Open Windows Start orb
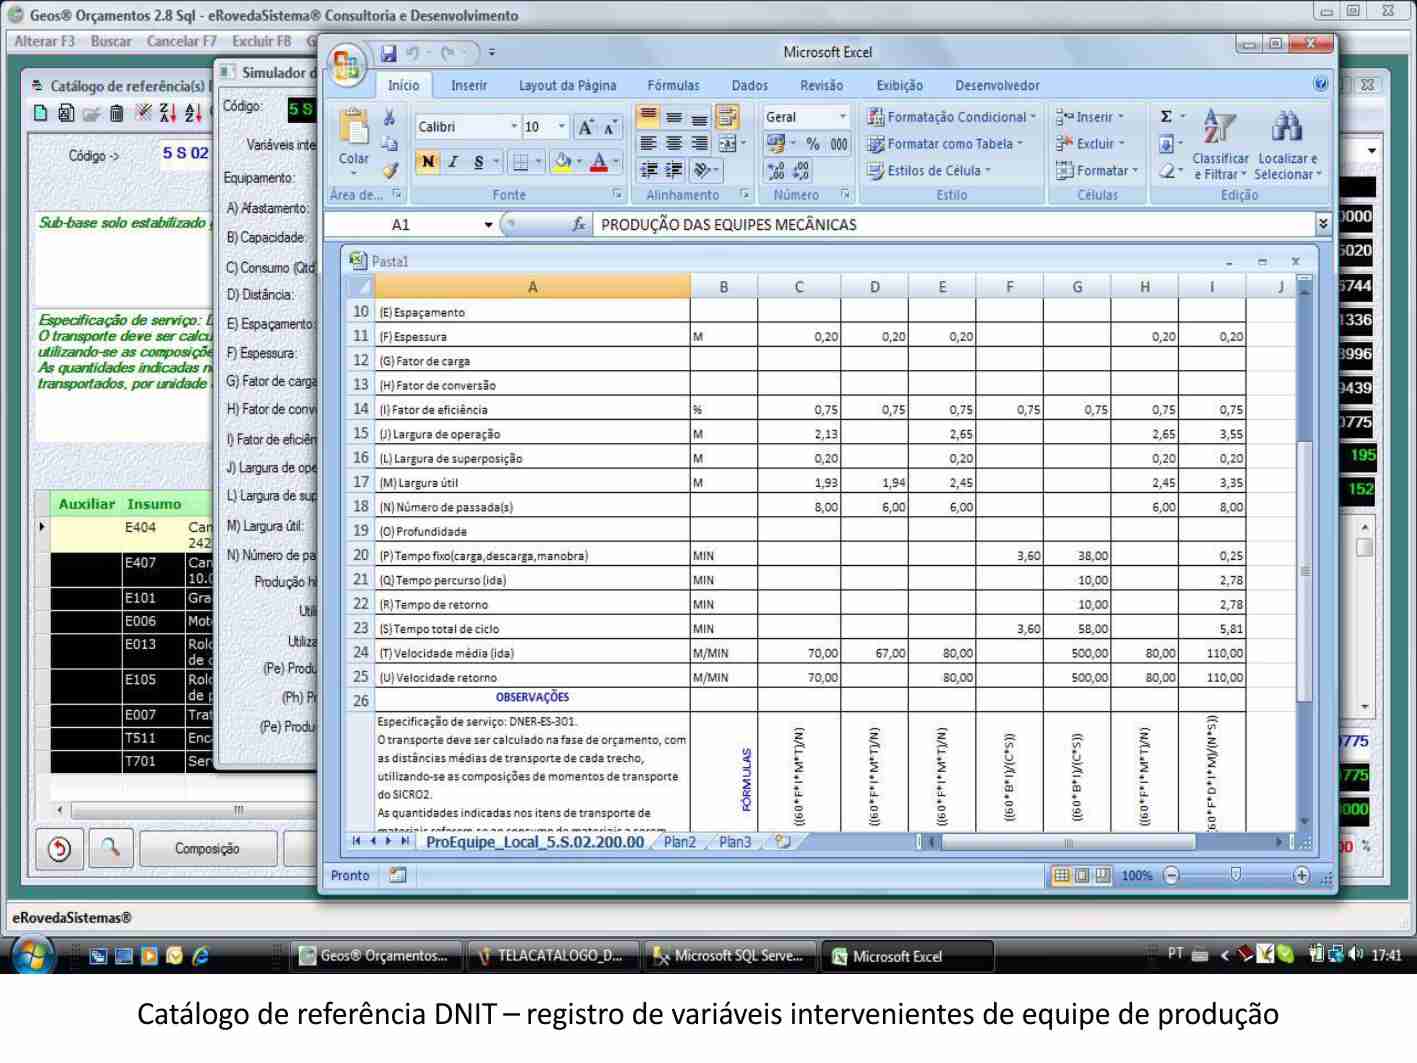This screenshot has width=1417, height=1063. 32,955
